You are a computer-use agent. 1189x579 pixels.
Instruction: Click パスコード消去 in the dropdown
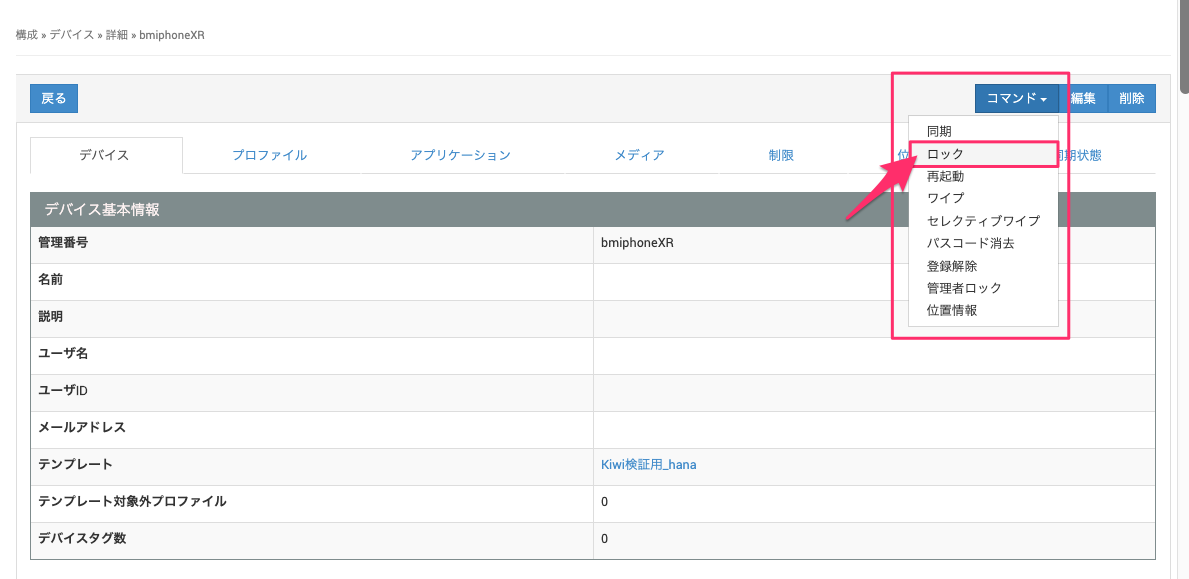point(970,243)
